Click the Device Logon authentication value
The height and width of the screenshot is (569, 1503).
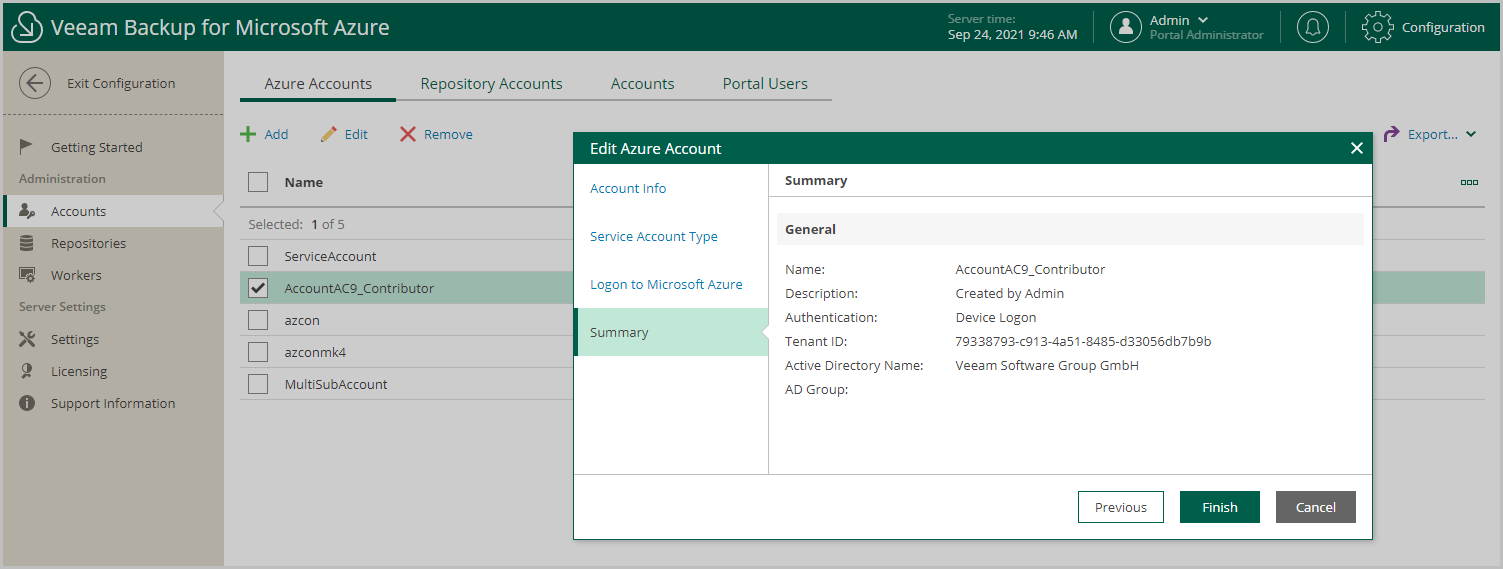click(x=996, y=317)
